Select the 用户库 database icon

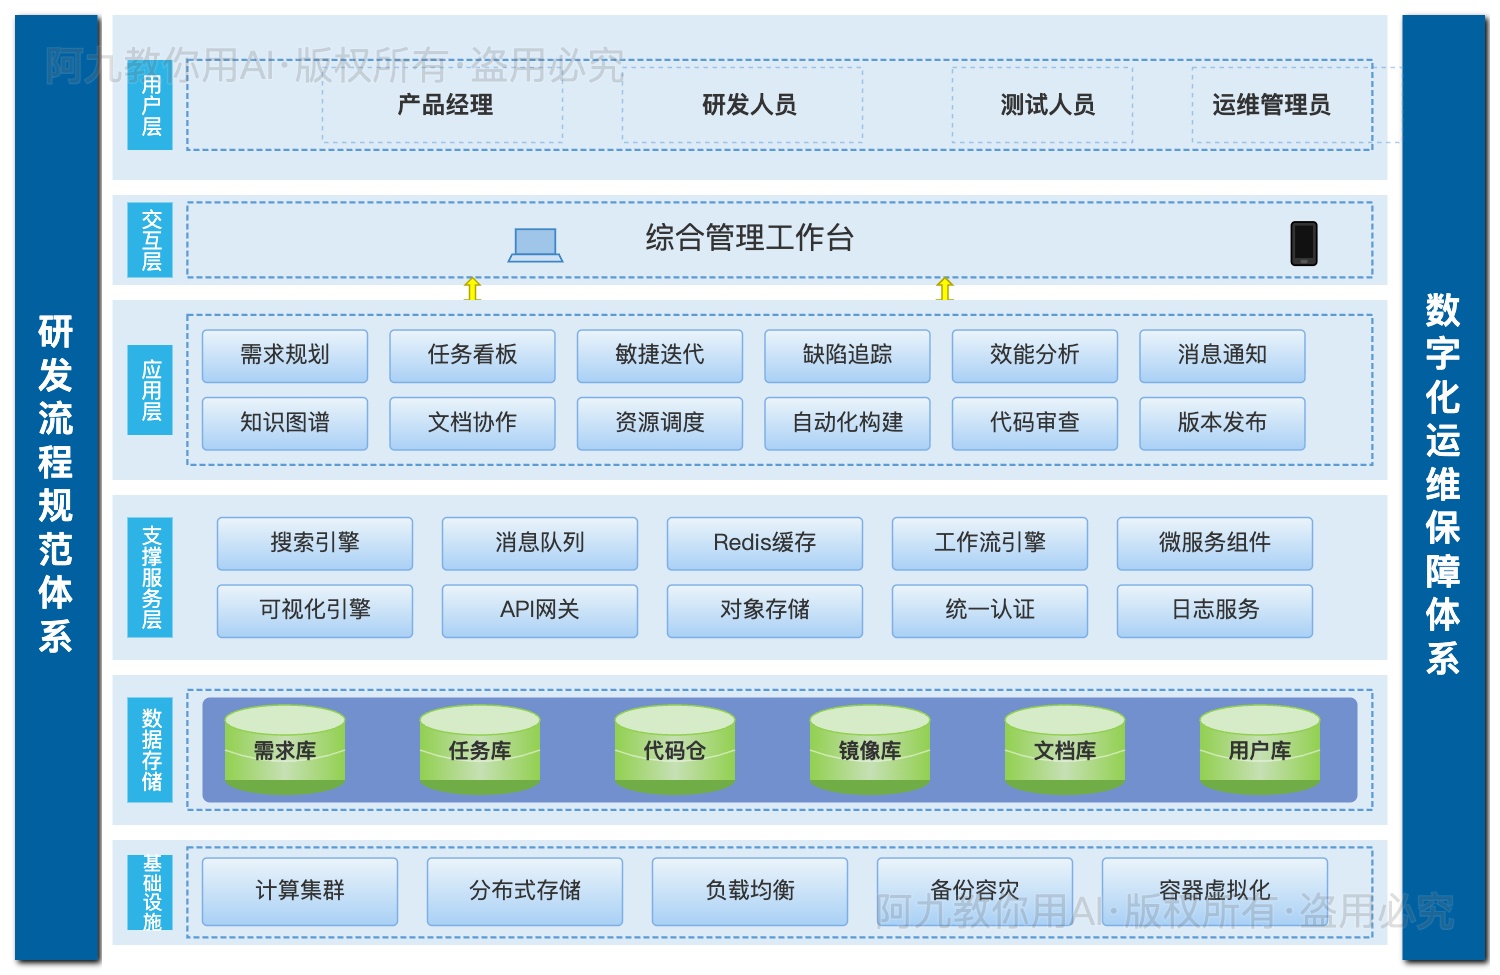tap(1259, 750)
